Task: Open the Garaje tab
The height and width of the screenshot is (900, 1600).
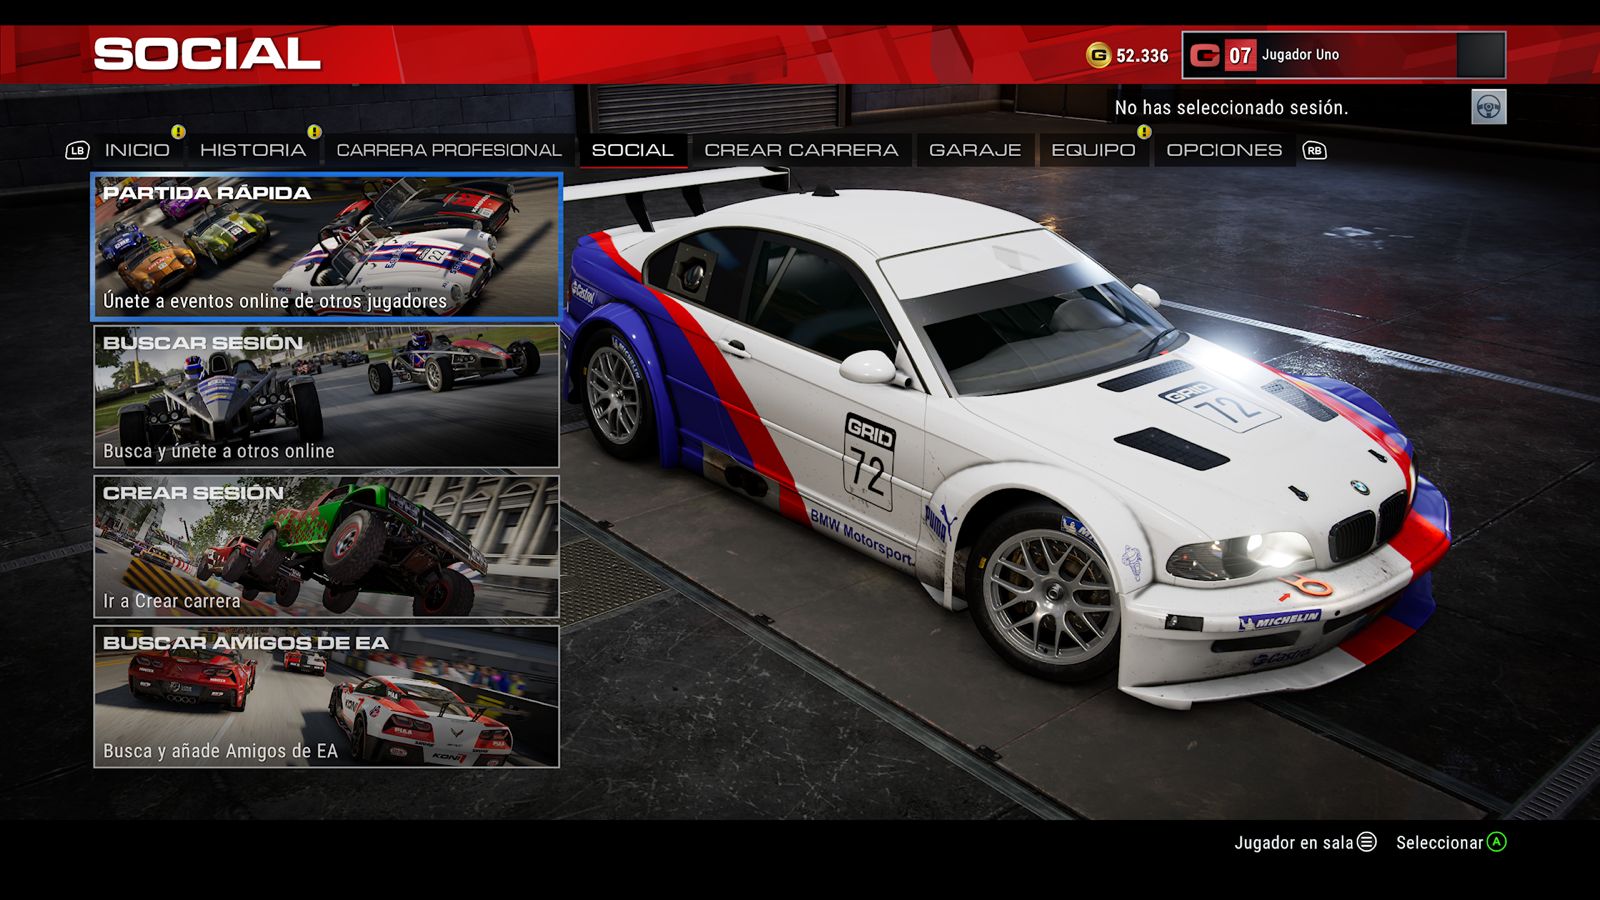Action: coord(974,150)
